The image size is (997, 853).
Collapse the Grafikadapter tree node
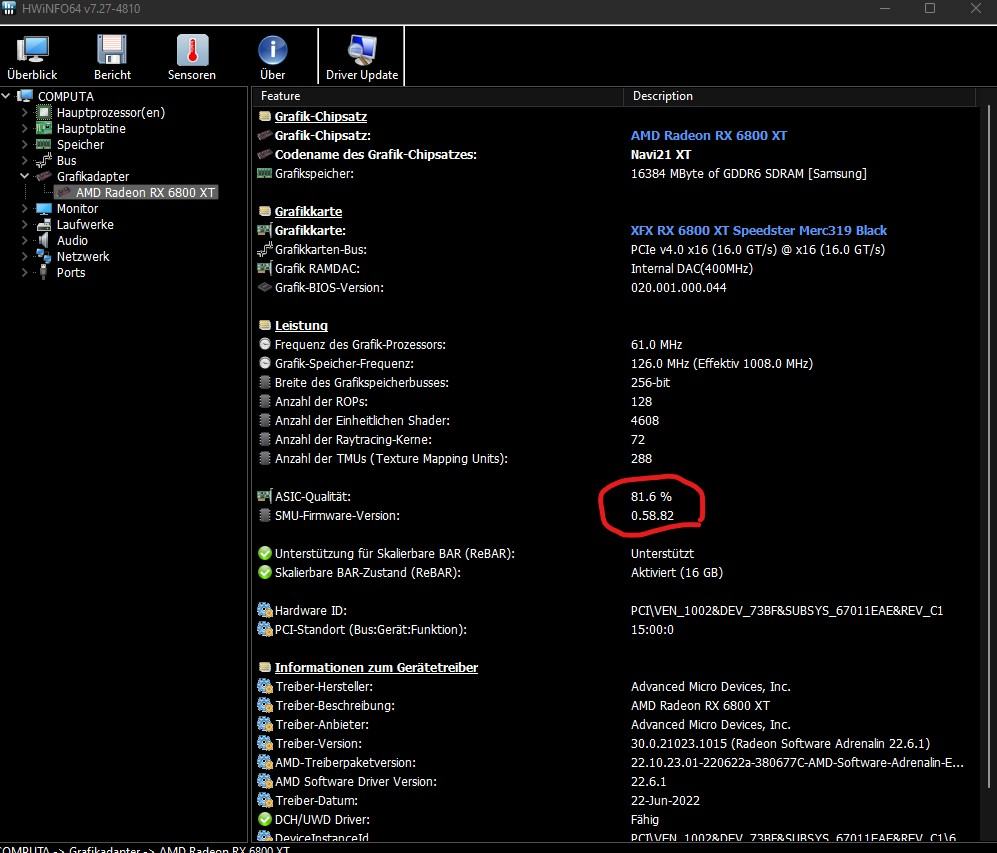click(x=25, y=176)
